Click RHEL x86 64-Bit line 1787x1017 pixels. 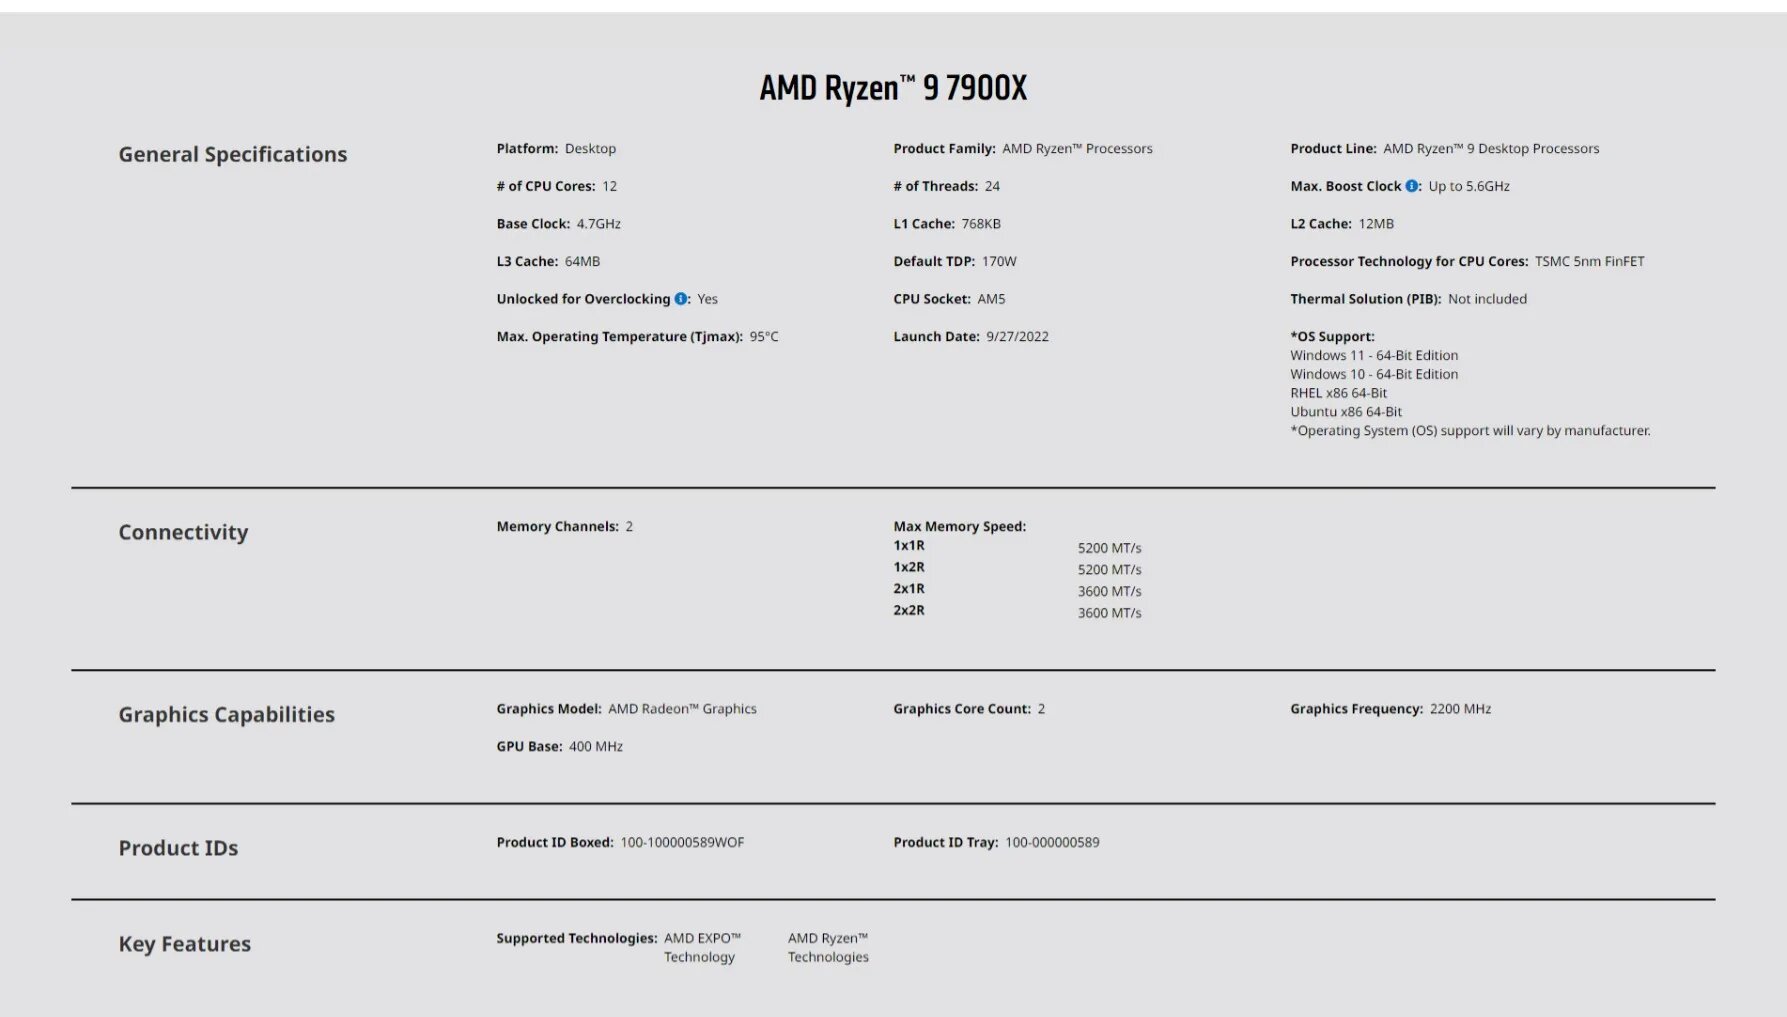click(x=1338, y=393)
